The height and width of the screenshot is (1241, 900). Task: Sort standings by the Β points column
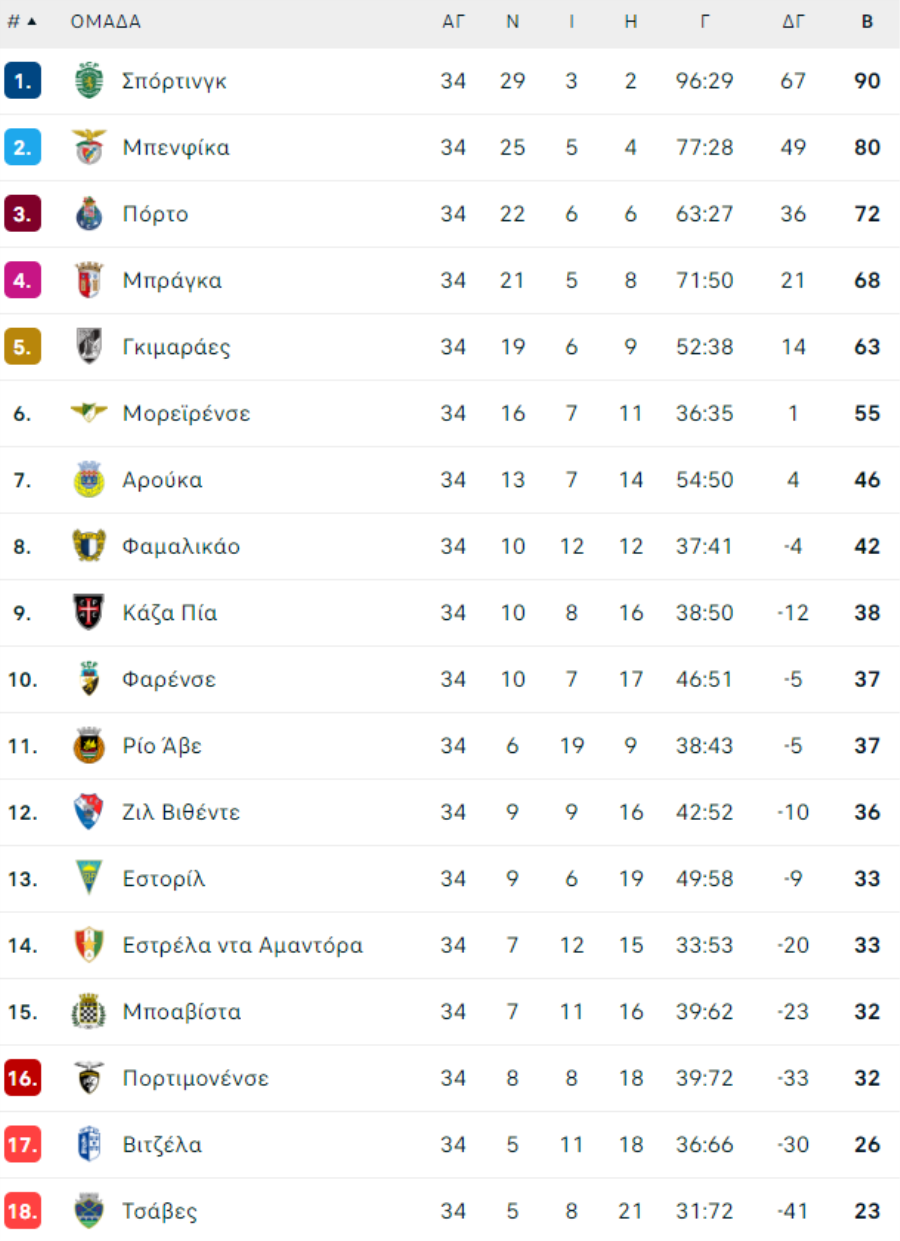pos(867,22)
